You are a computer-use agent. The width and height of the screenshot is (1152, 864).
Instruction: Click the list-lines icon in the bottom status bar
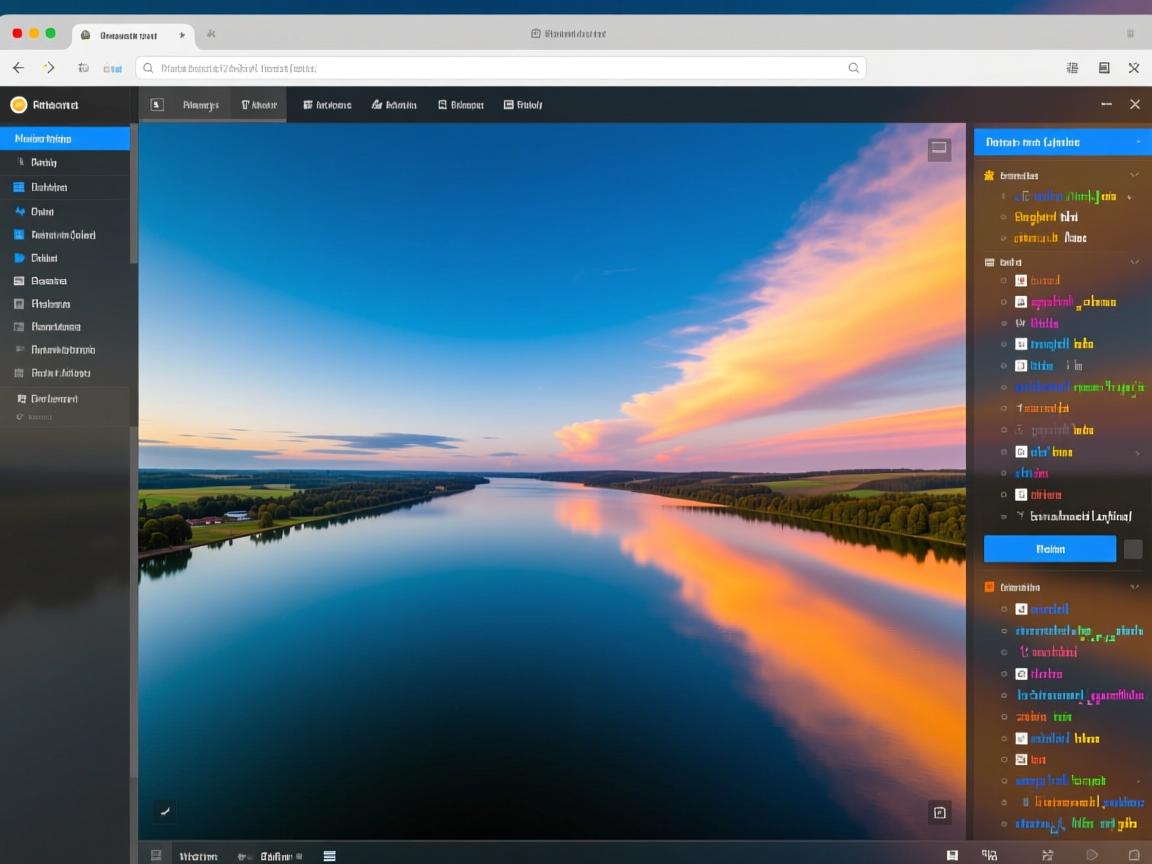(329, 856)
